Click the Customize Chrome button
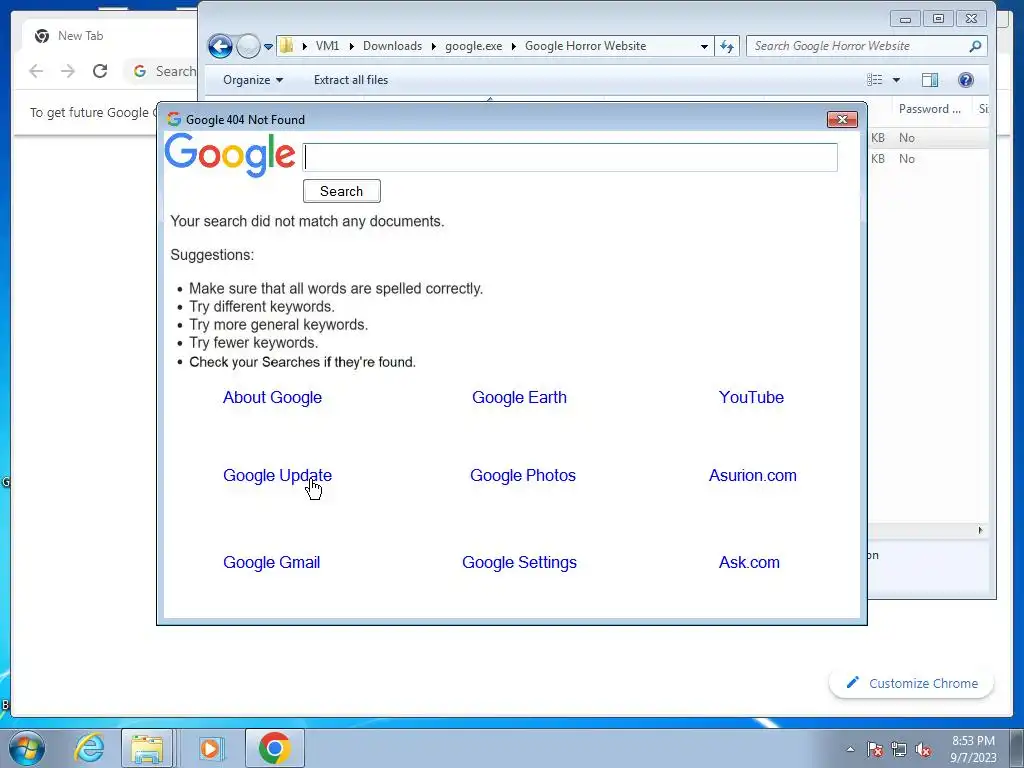 912,683
